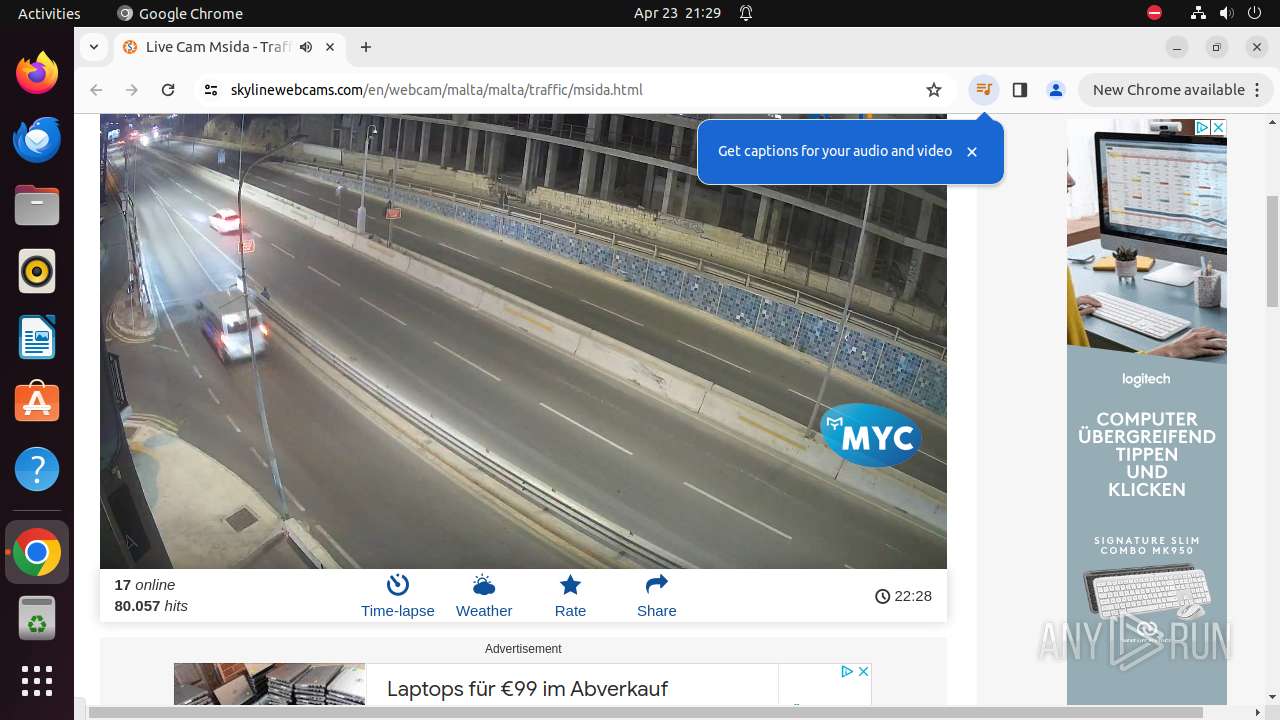This screenshot has width=1280, height=720.
Task: Click the MYC logo on the video
Action: 871,436
